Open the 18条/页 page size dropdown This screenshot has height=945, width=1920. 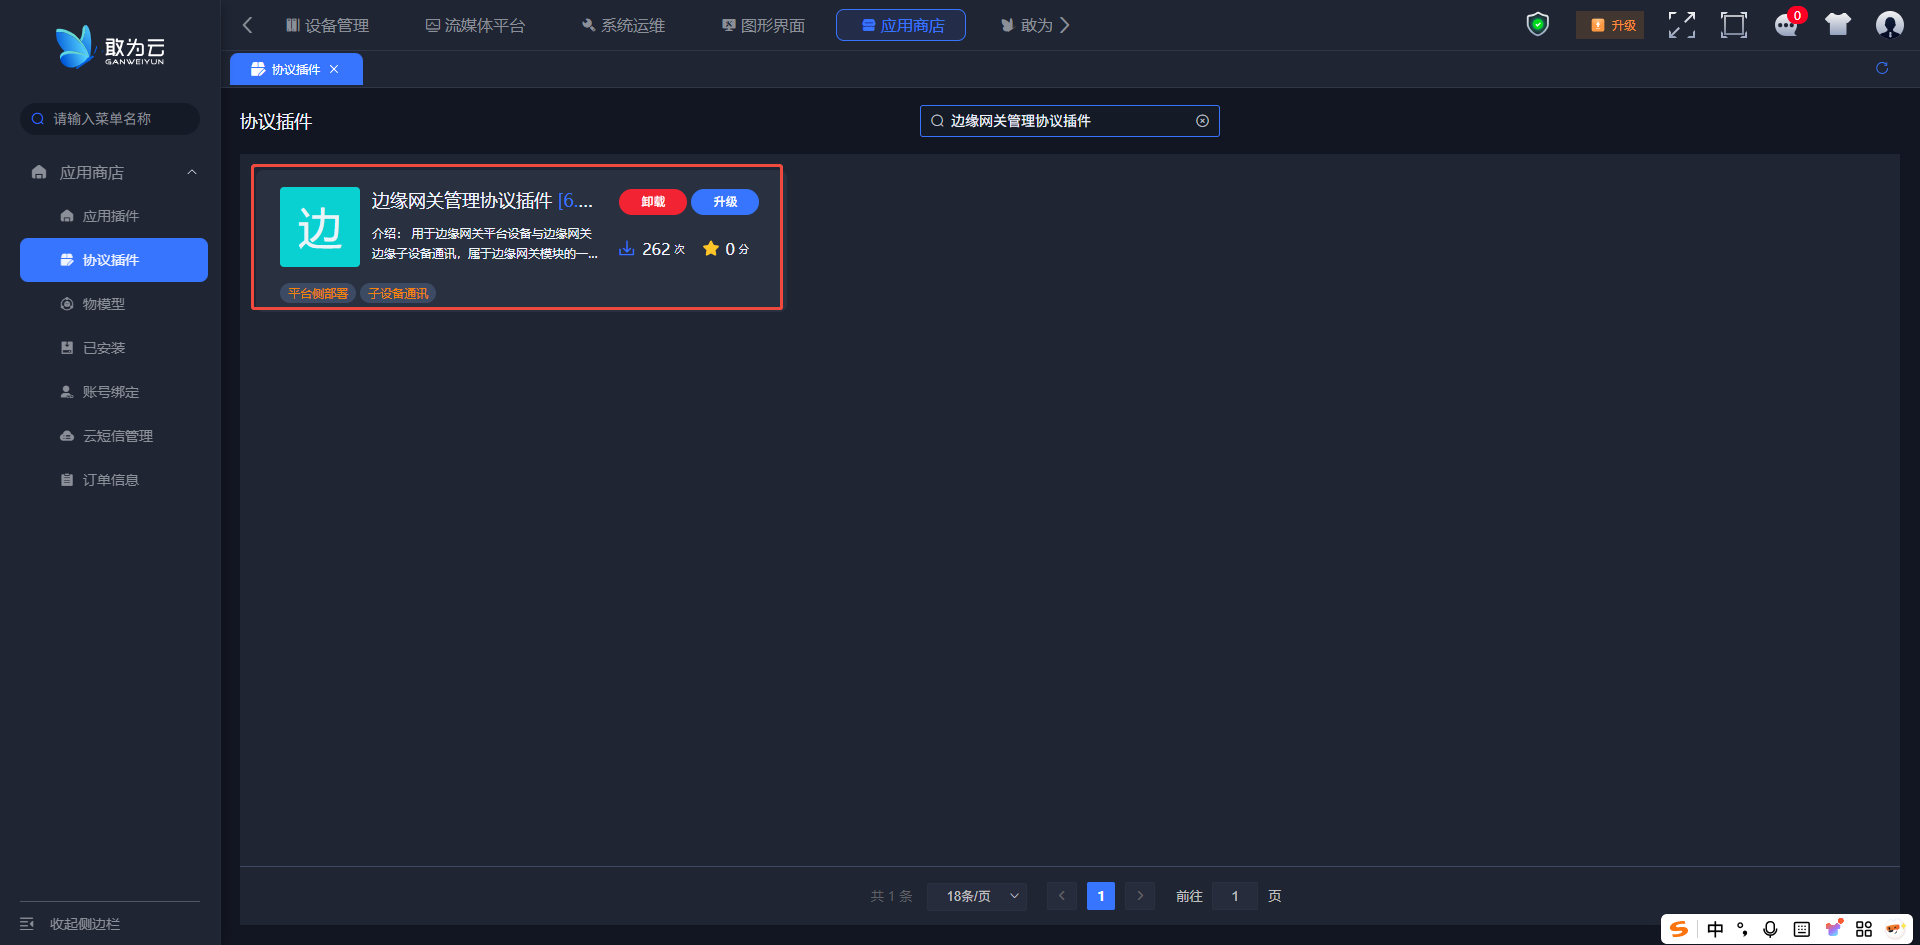pyautogui.click(x=977, y=896)
